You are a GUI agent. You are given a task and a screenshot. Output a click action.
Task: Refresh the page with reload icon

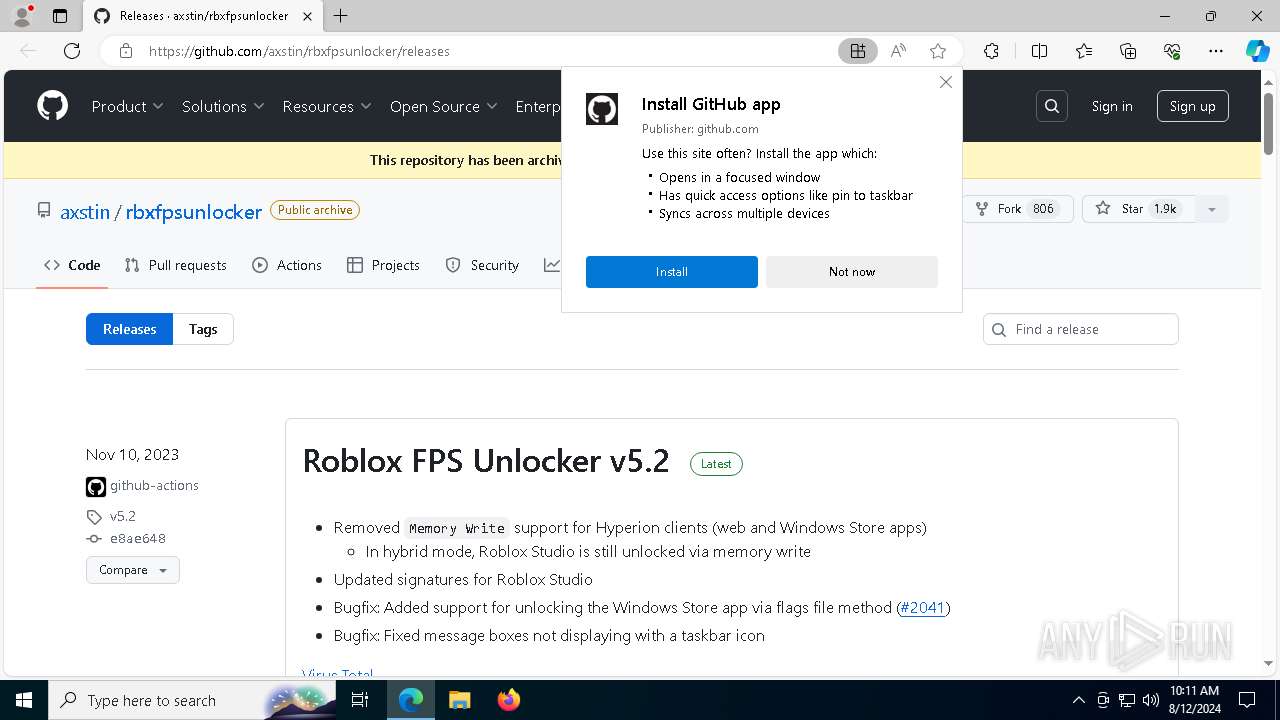[72, 51]
